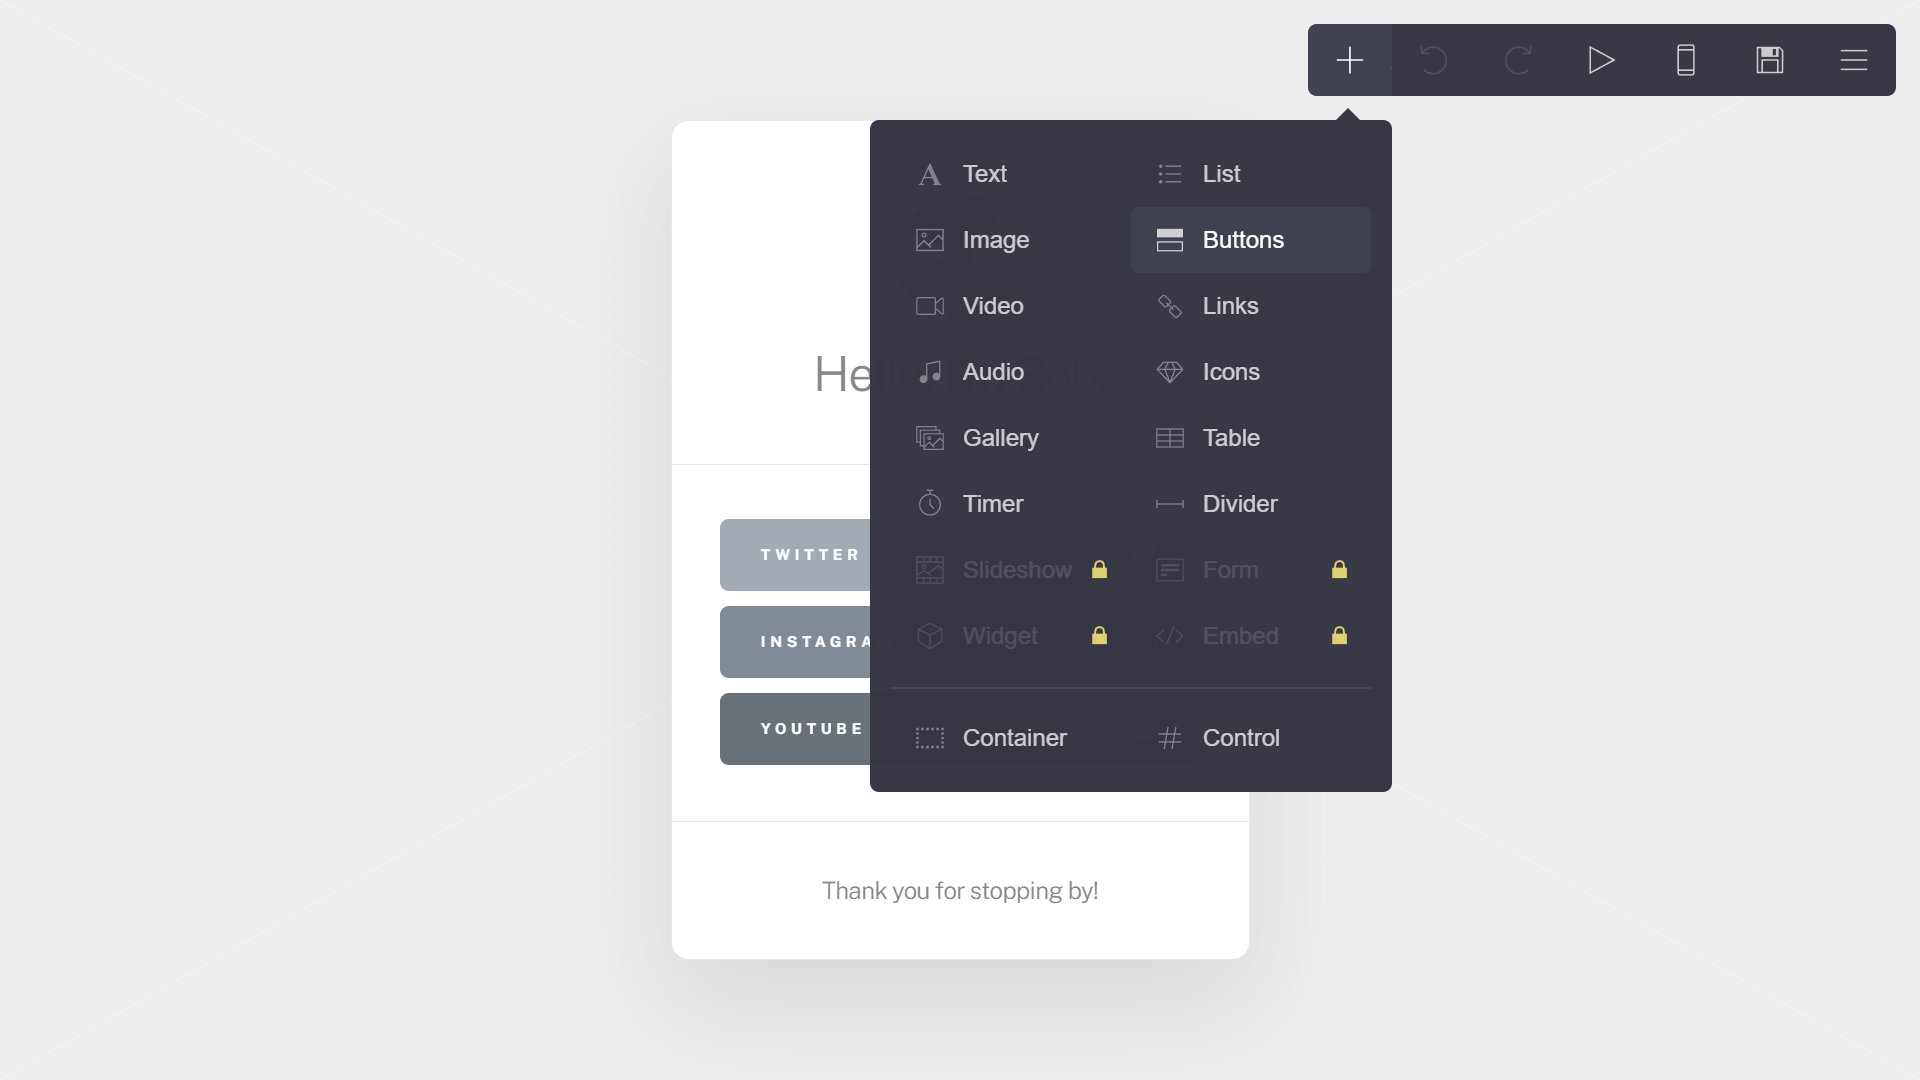This screenshot has width=1920, height=1080.
Task: Click the Text element option
Action: [x=985, y=173]
